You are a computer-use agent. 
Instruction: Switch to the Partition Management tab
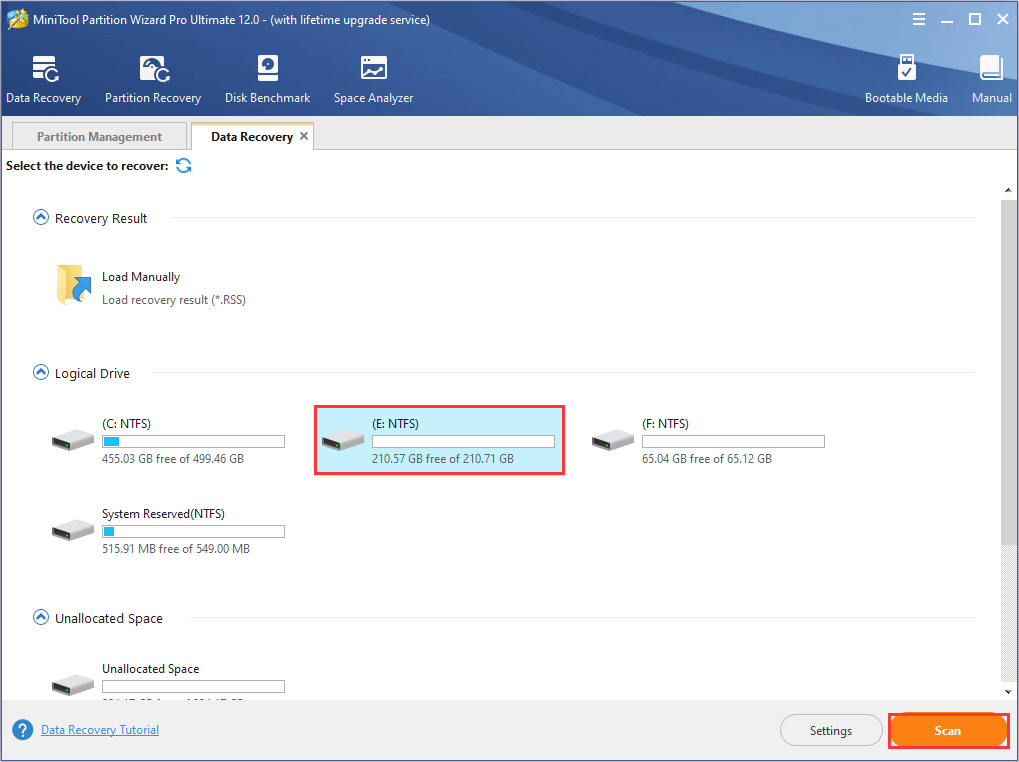pyautogui.click(x=99, y=136)
